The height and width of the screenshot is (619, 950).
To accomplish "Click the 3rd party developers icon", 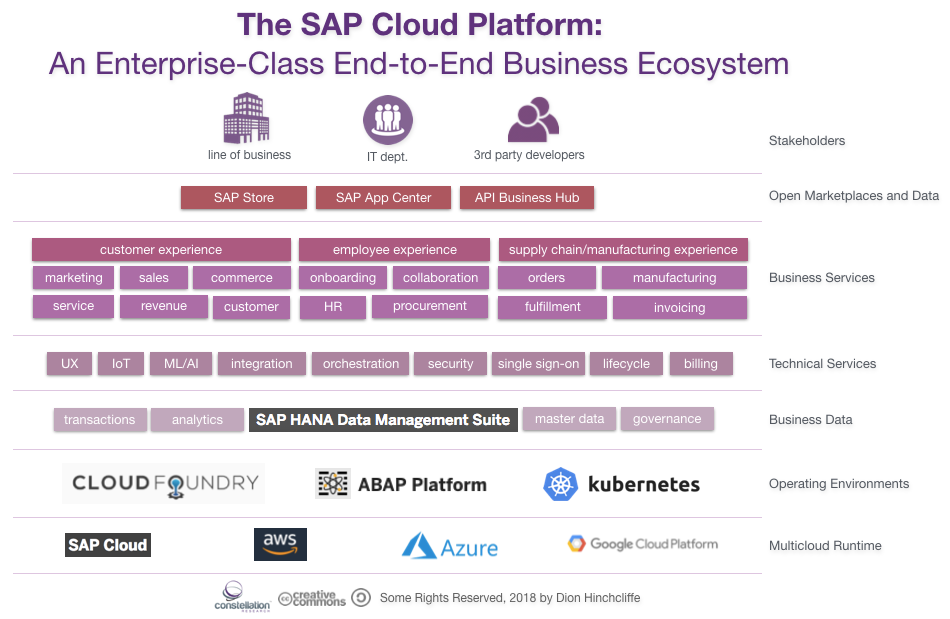I will click(533, 119).
